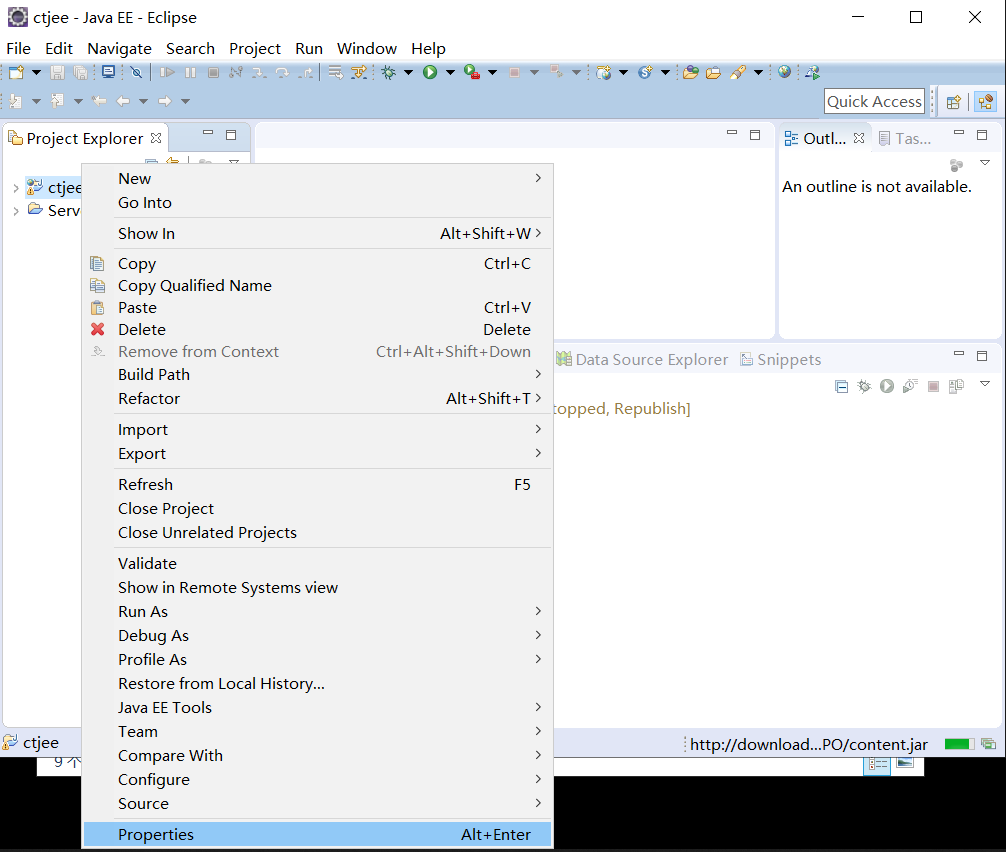Screen dimensions: 1006x852
Task: Click the Open Task briefcase icon
Action: [713, 72]
